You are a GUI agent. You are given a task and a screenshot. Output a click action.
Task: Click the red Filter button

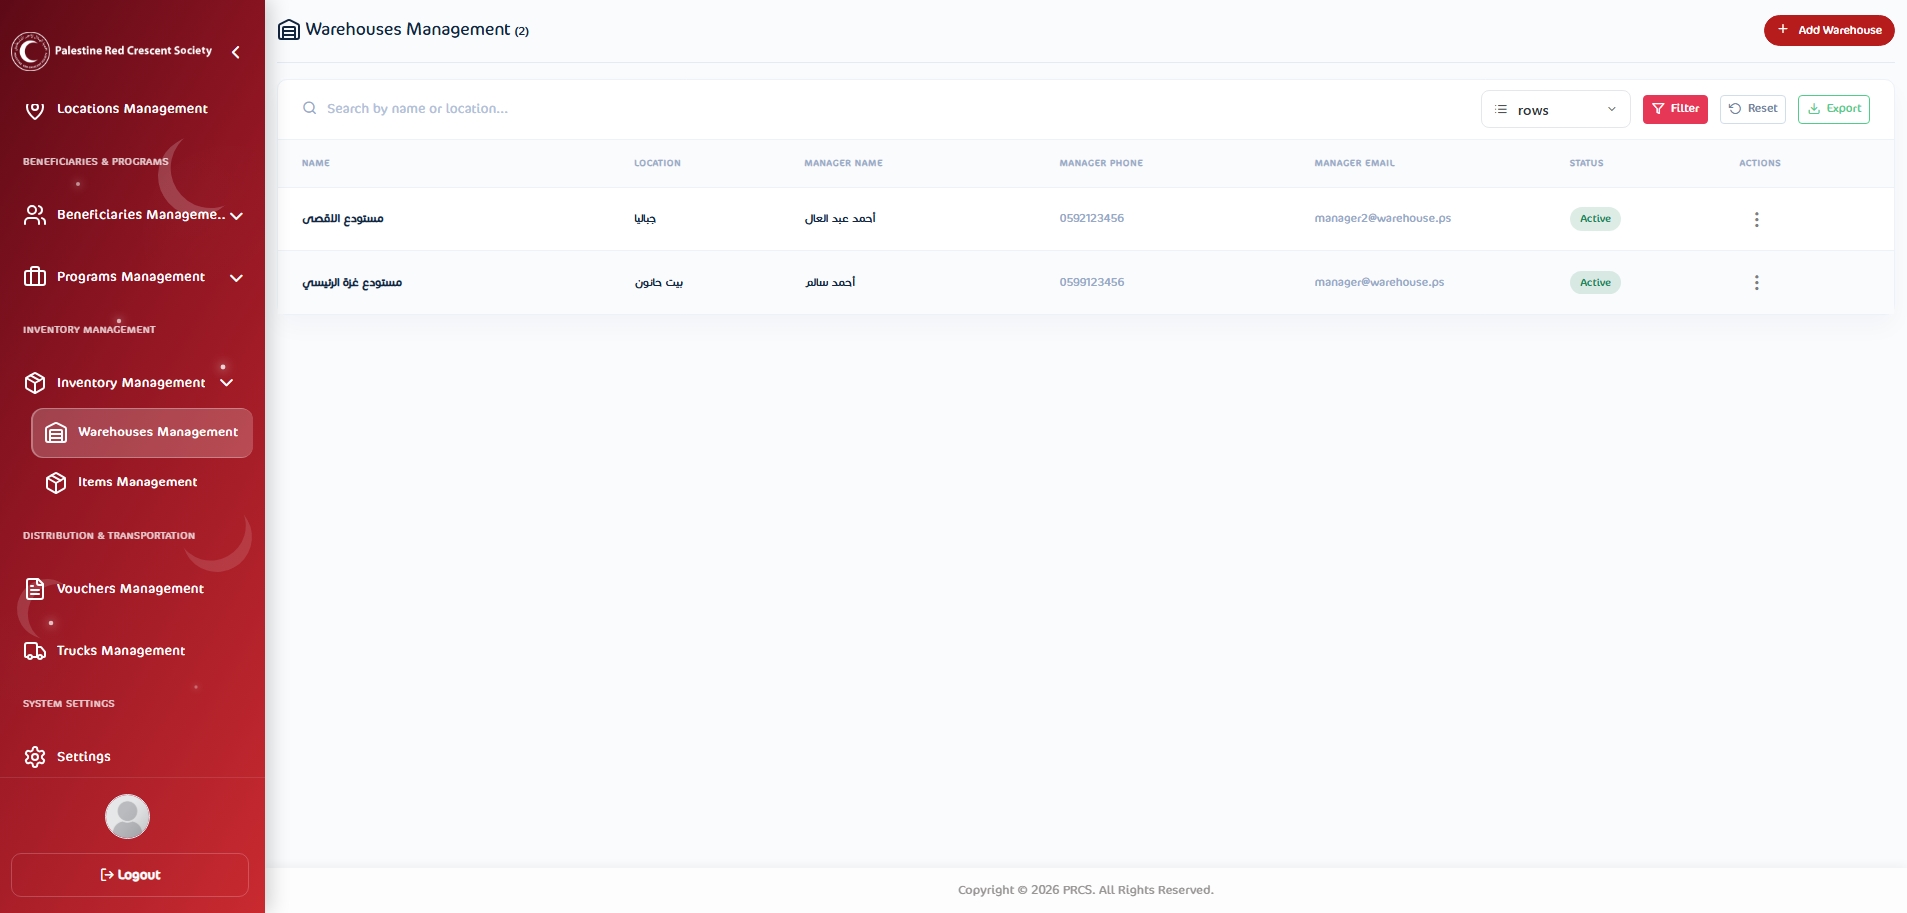pyautogui.click(x=1675, y=109)
